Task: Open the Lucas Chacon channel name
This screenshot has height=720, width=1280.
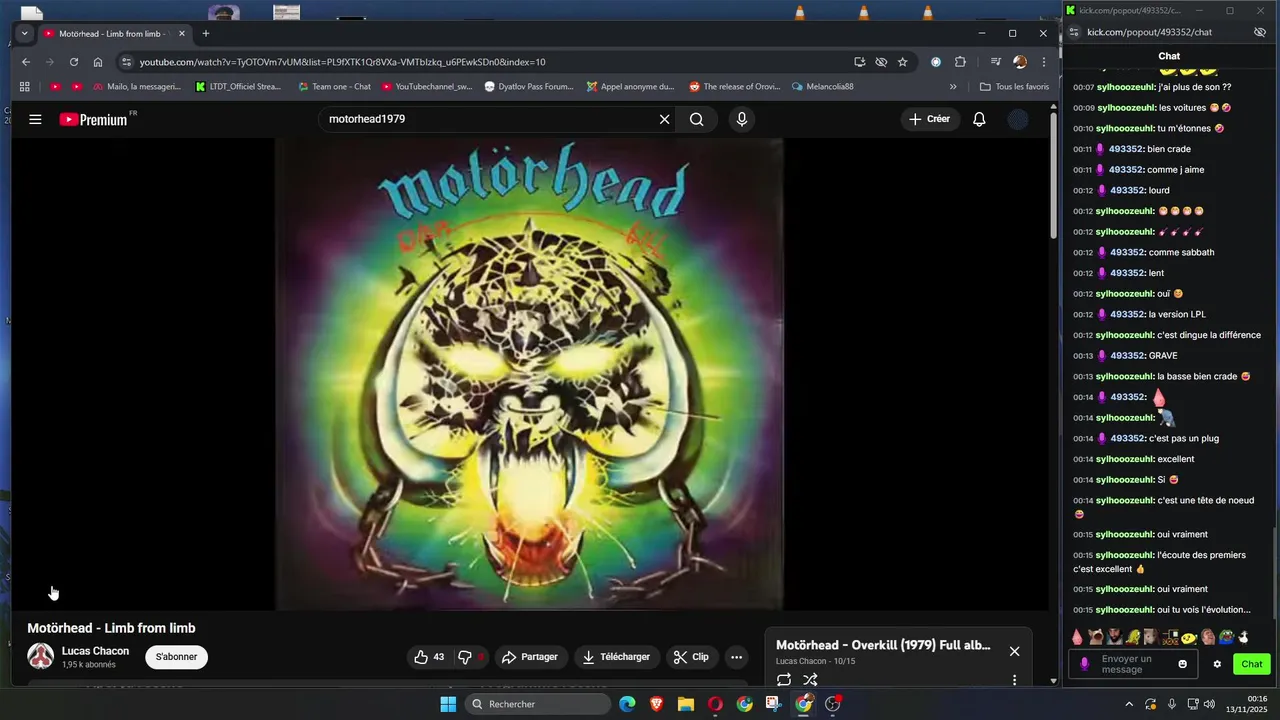Action: [x=95, y=651]
